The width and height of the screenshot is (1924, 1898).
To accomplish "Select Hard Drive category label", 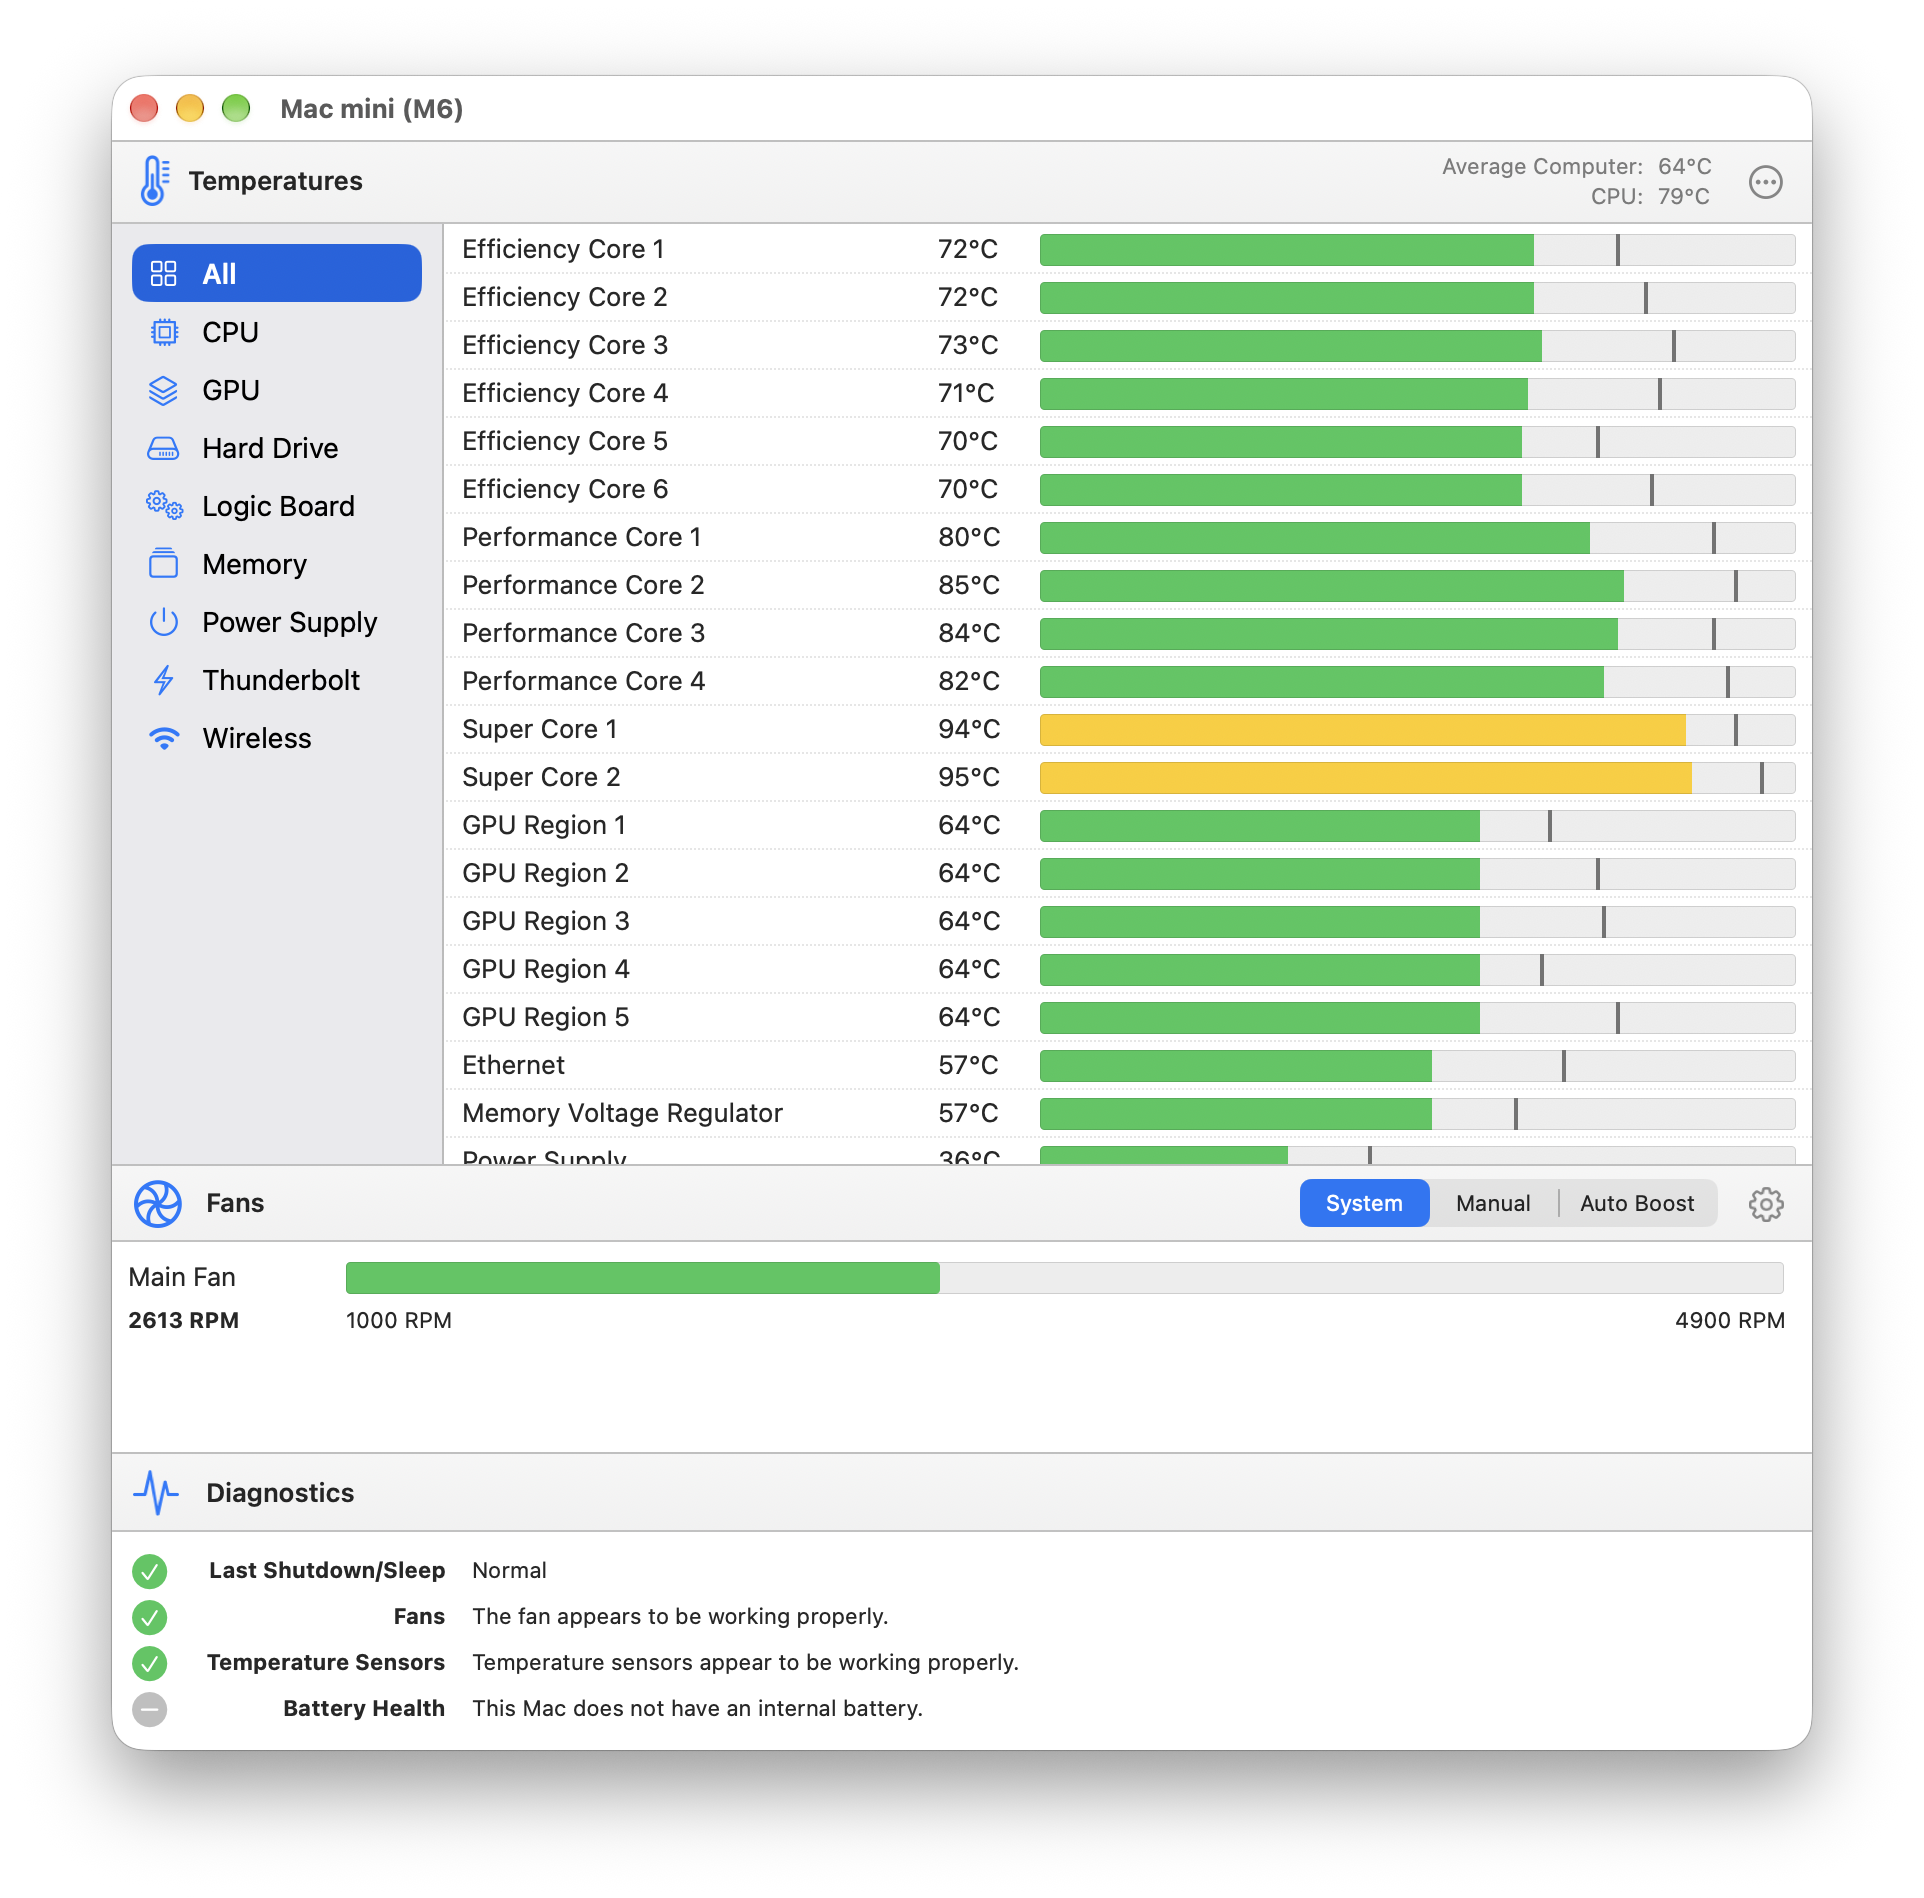I will tap(270, 448).
